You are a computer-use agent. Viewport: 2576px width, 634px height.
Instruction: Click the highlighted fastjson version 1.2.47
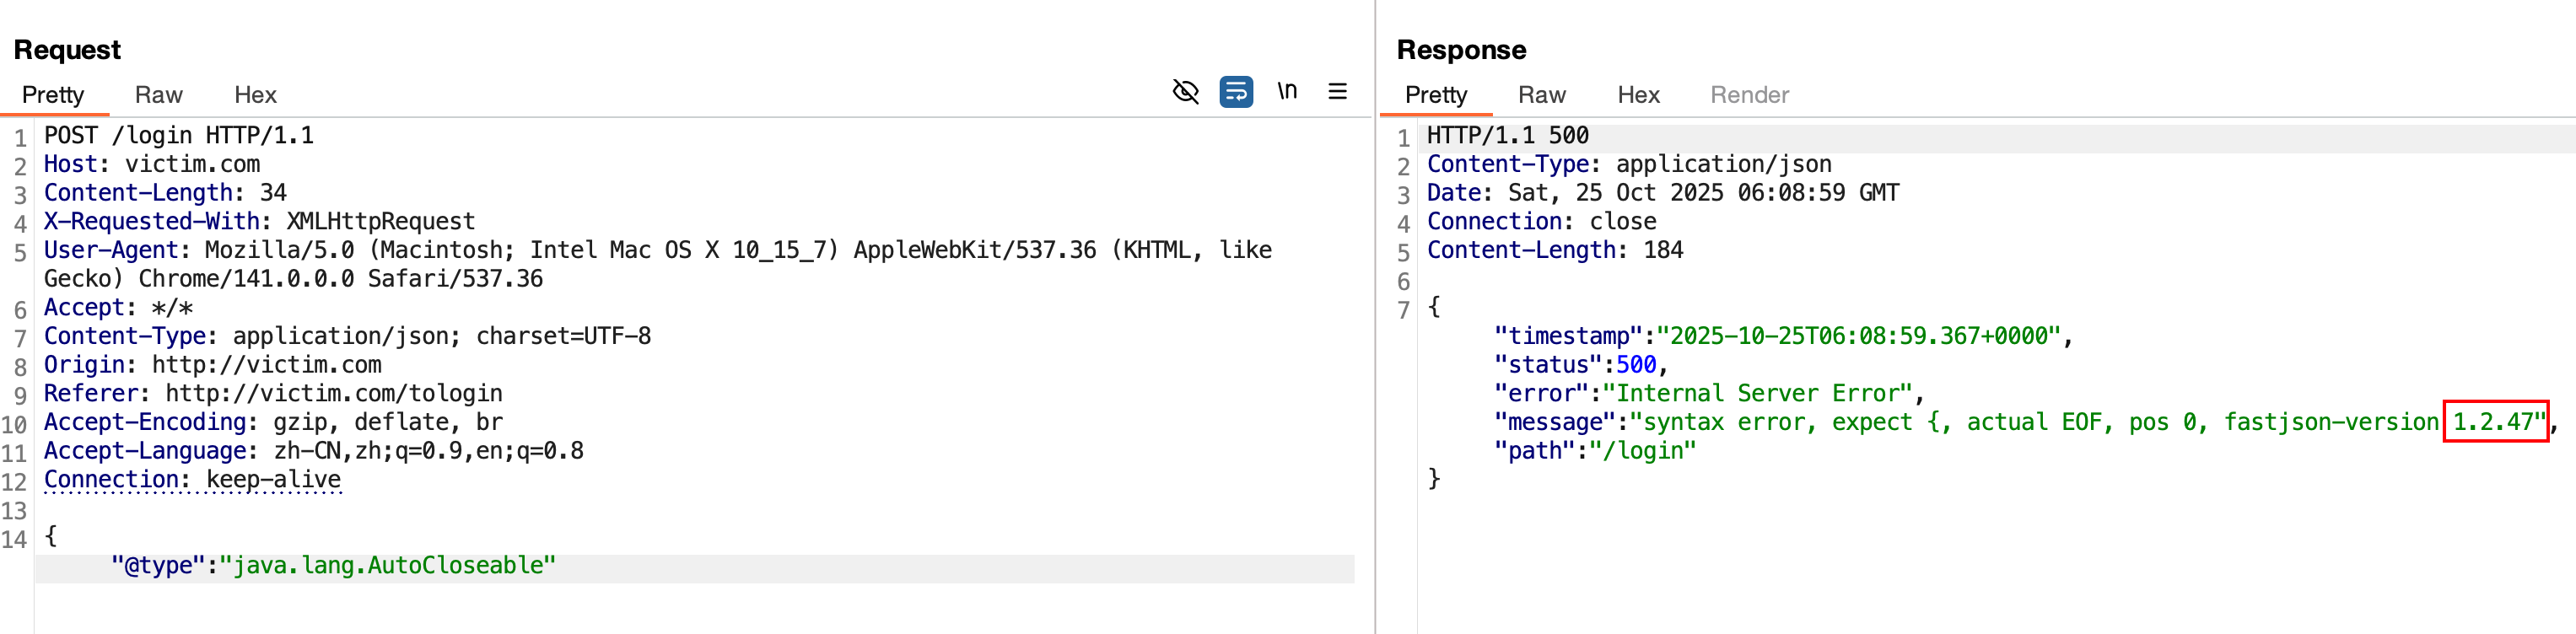[2495, 422]
